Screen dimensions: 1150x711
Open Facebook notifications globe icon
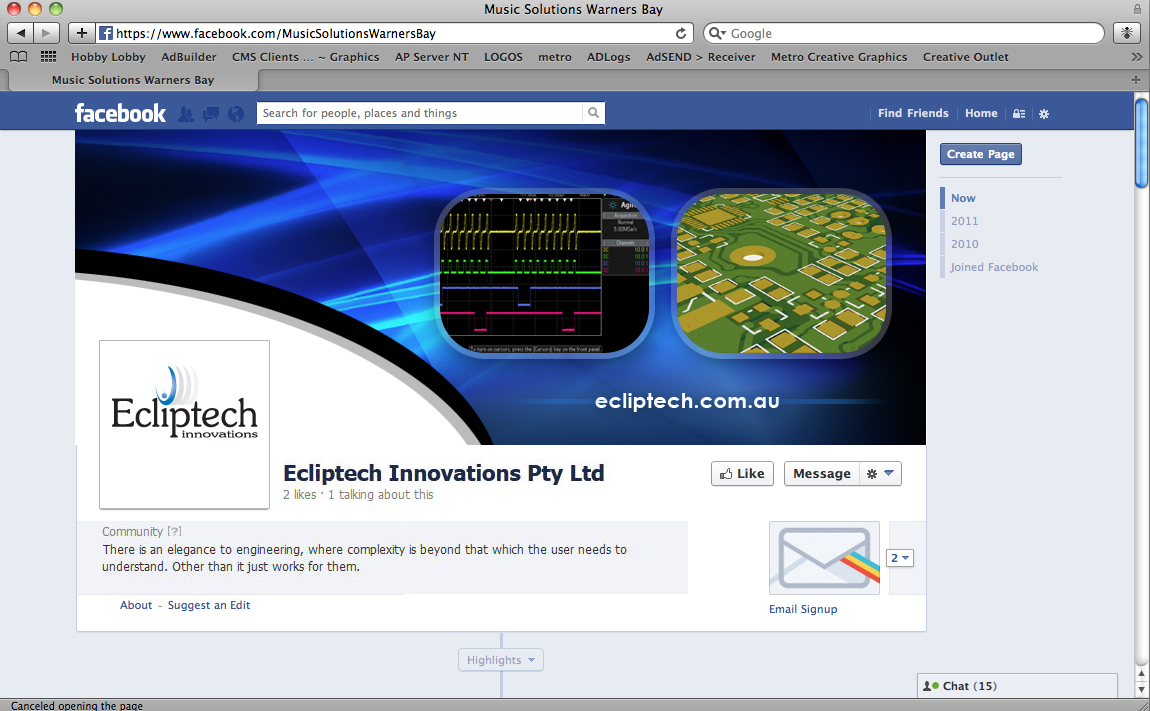235,114
